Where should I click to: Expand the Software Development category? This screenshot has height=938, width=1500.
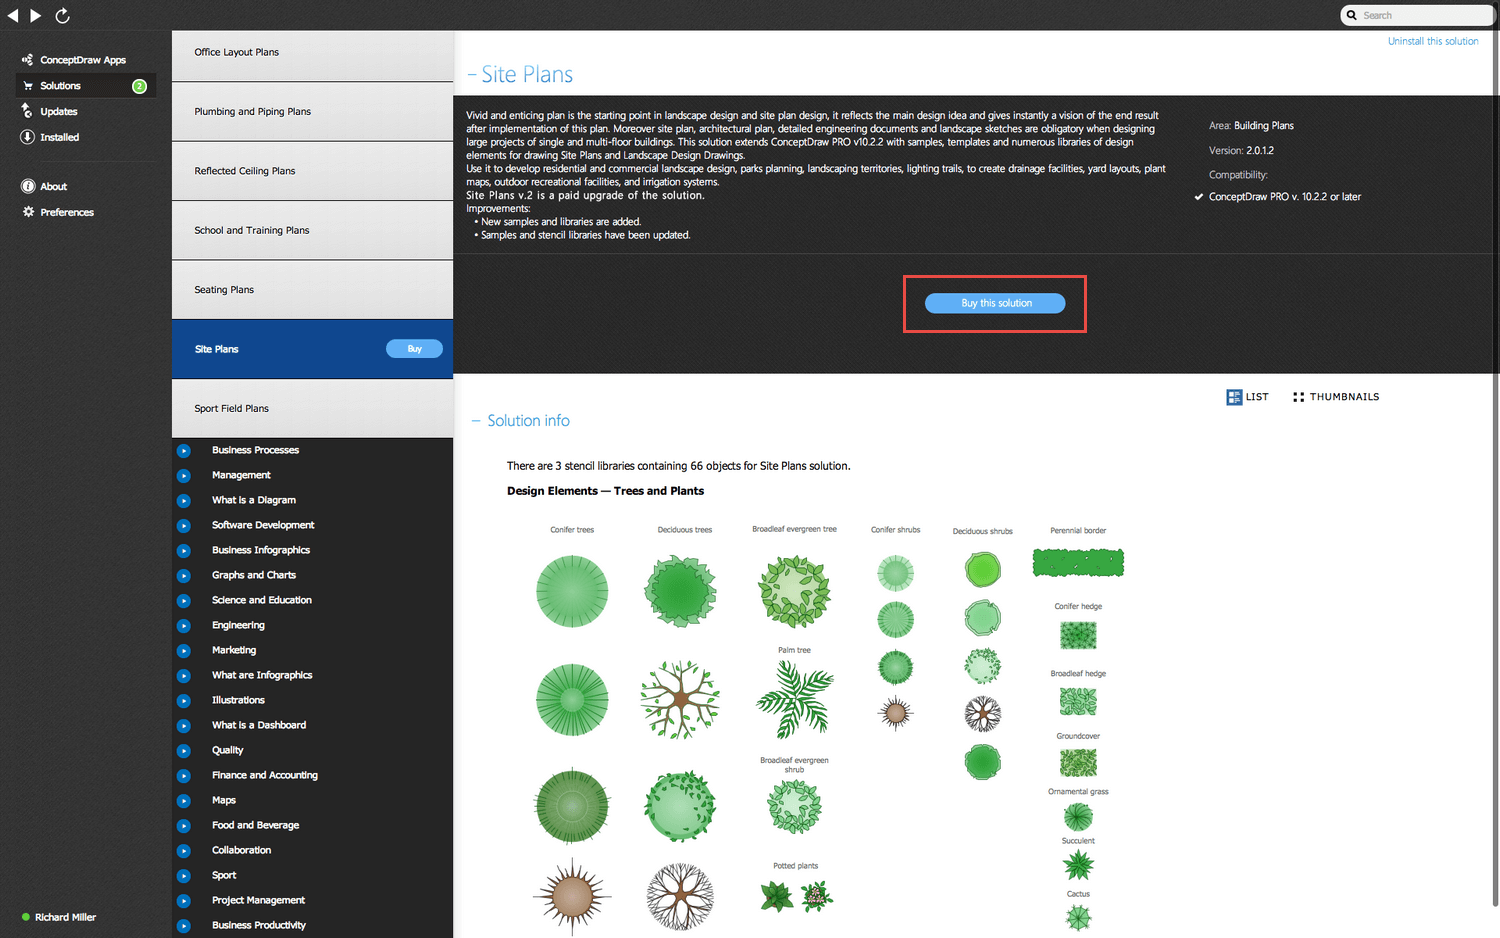(184, 525)
